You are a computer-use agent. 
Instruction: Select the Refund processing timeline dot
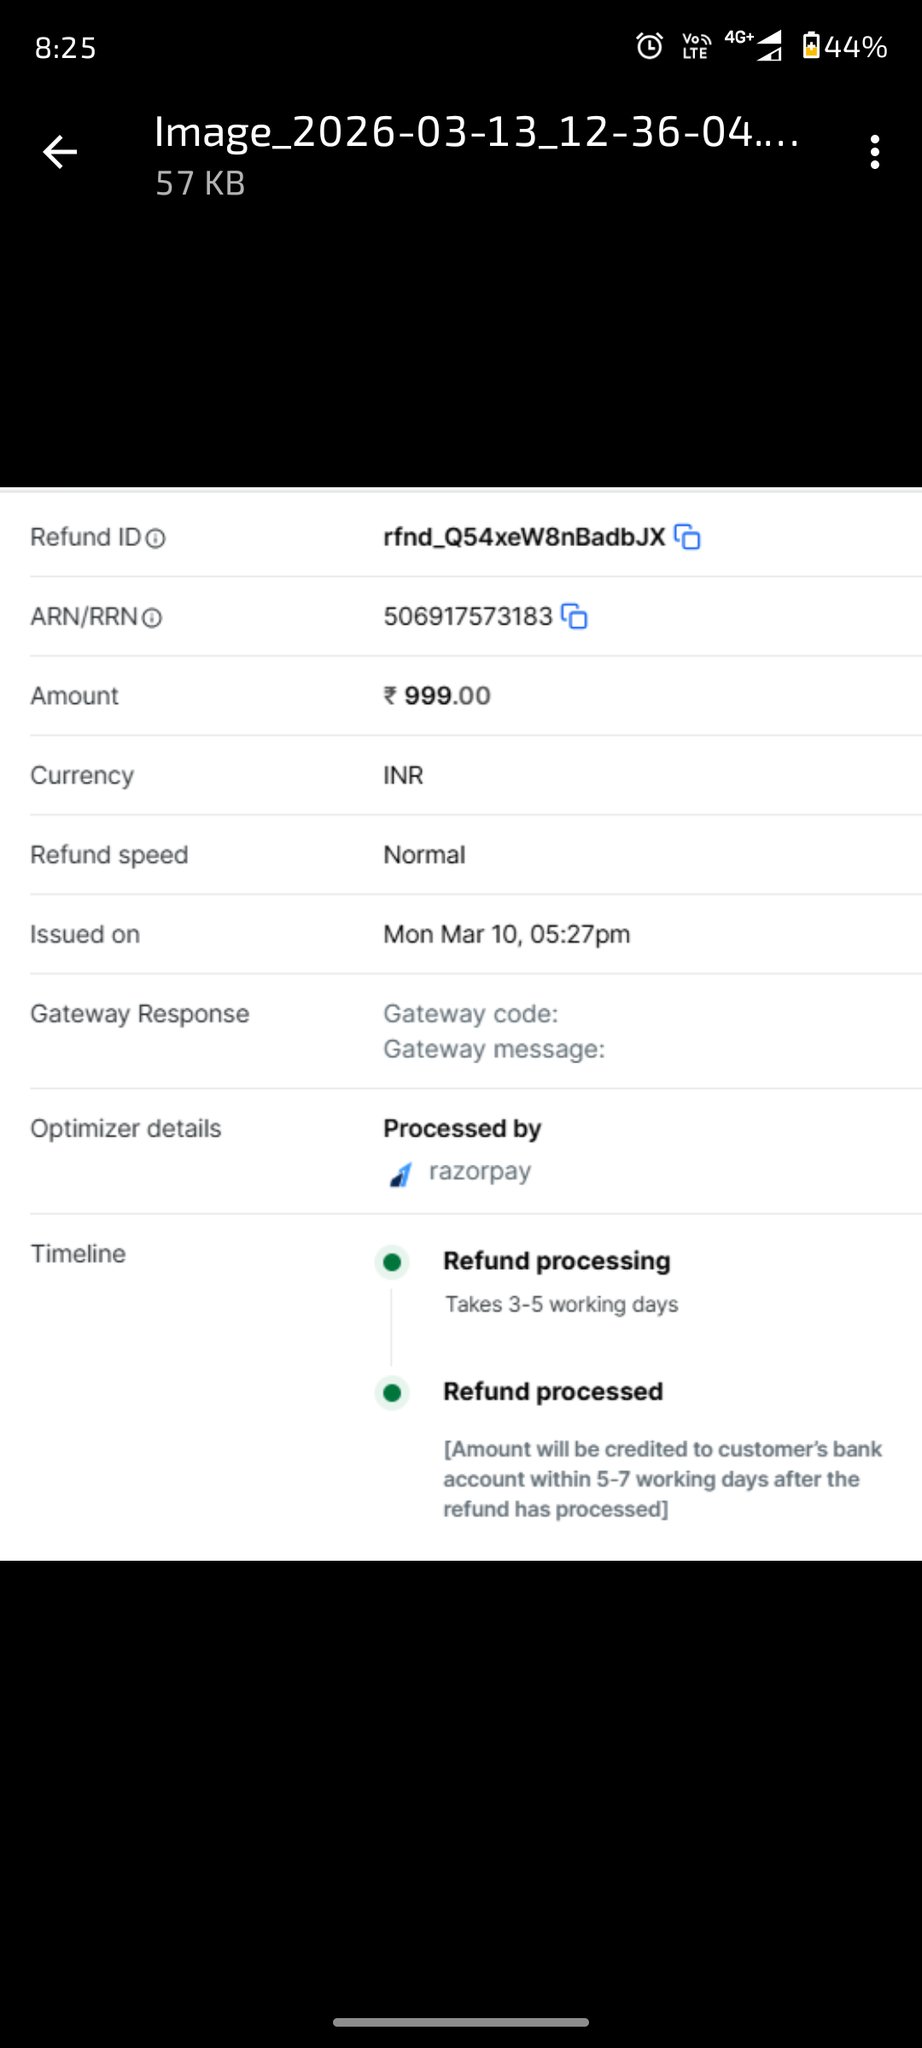(392, 1262)
